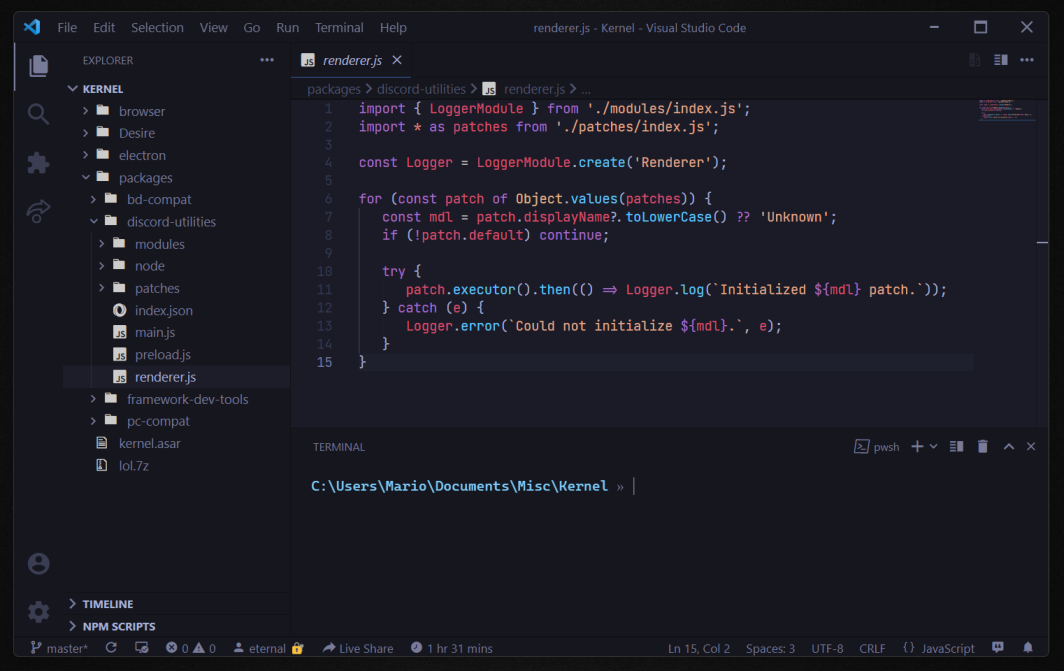Image resolution: width=1064 pixels, height=671 pixels.
Task: Start Live Share from status bar
Action: pos(358,648)
